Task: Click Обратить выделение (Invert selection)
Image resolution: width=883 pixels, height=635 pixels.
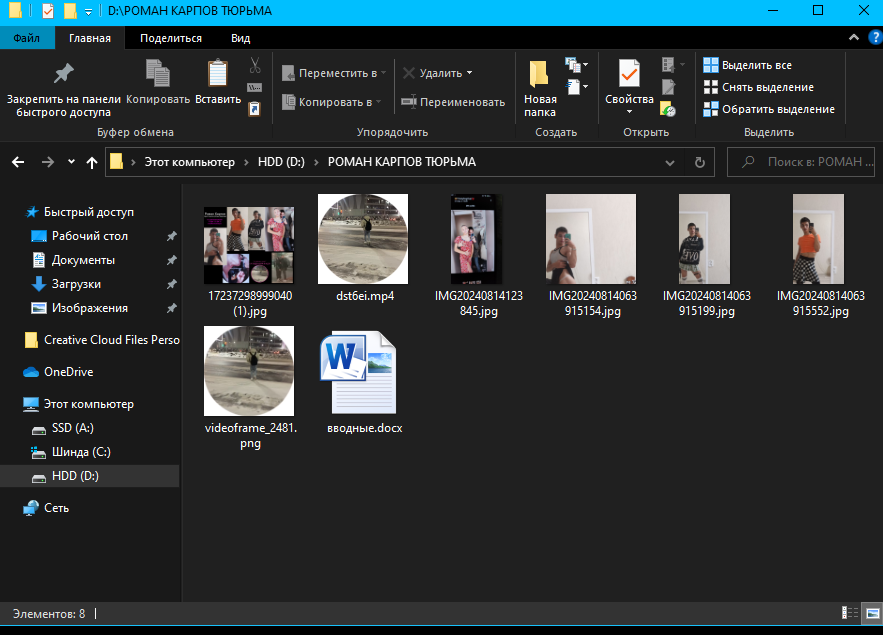Action: [769, 109]
